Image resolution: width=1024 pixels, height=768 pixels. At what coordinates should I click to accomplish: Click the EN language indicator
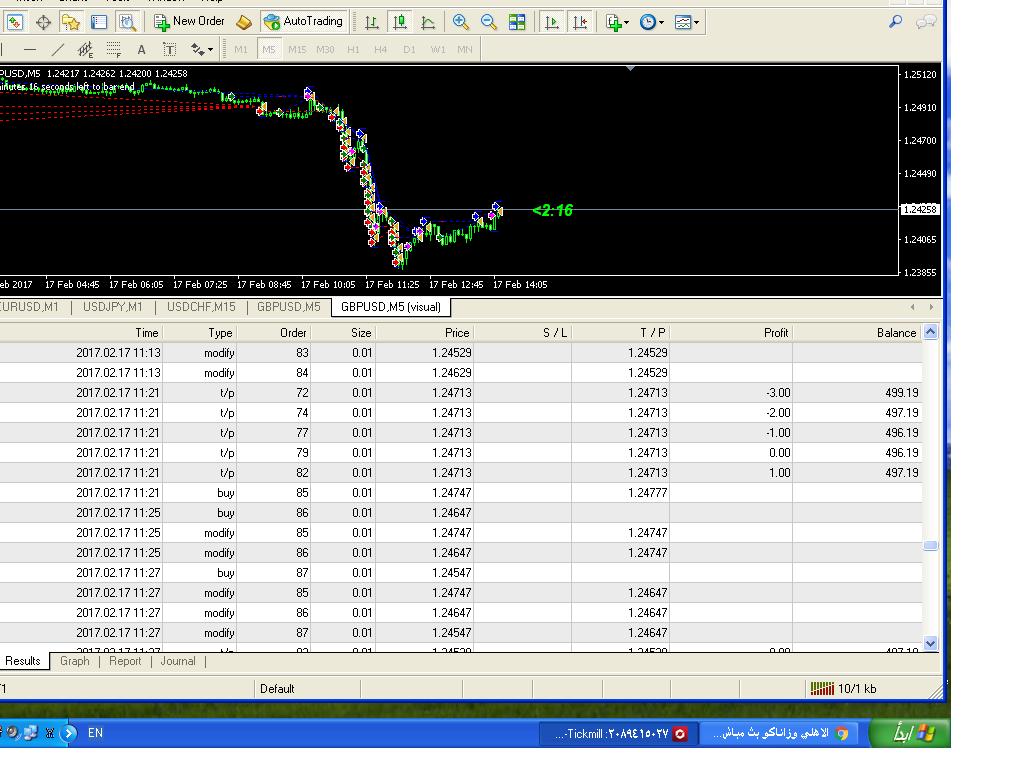pyautogui.click(x=95, y=733)
